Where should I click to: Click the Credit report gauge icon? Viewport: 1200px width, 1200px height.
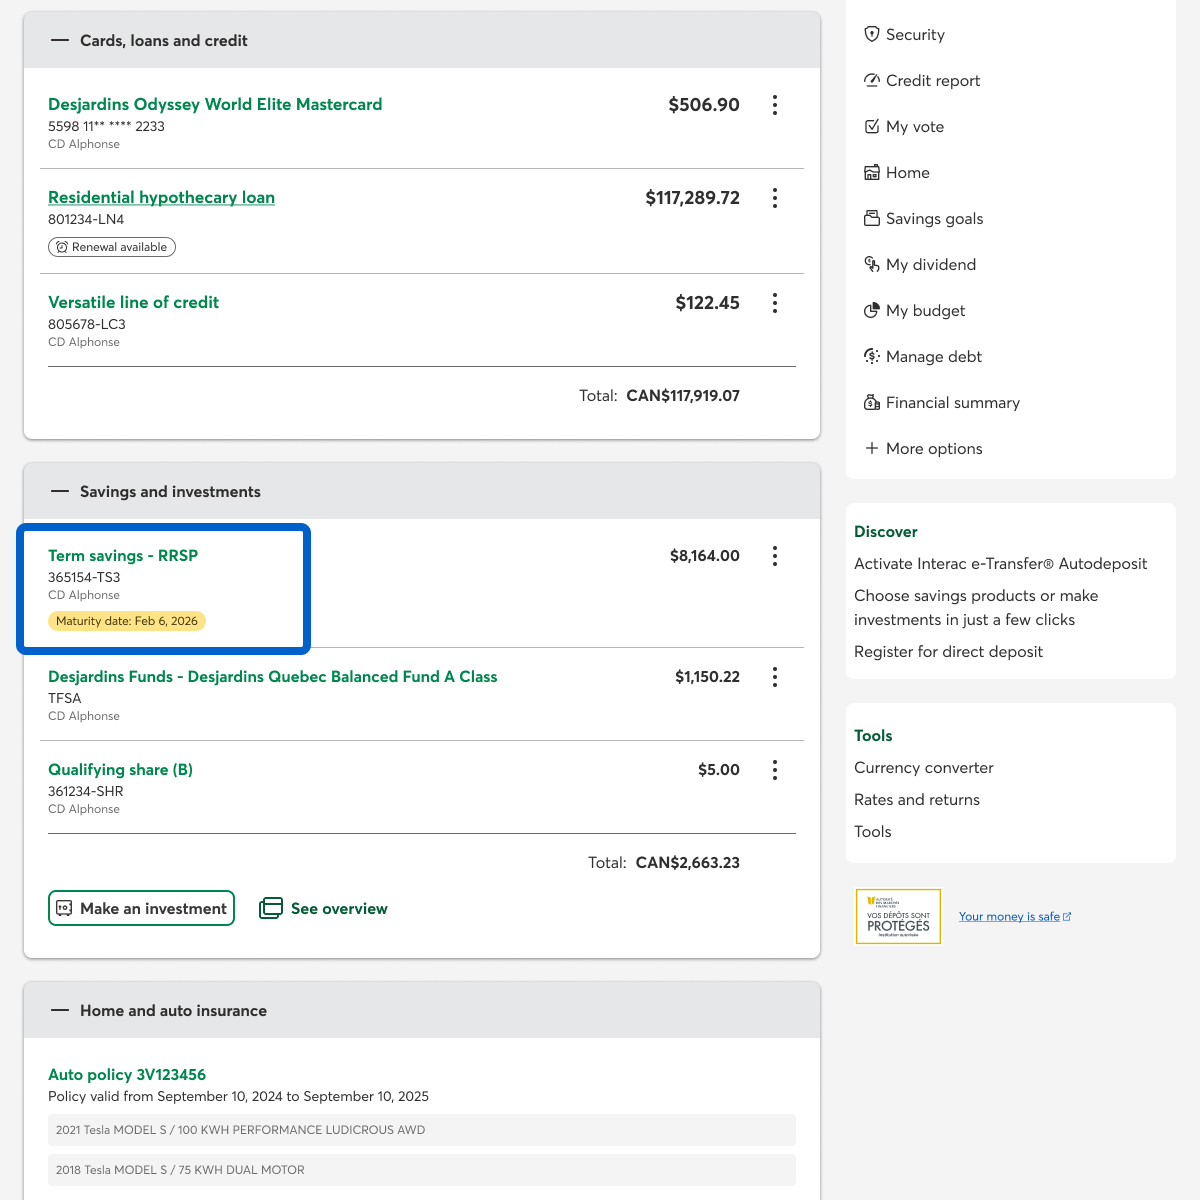[x=871, y=80]
